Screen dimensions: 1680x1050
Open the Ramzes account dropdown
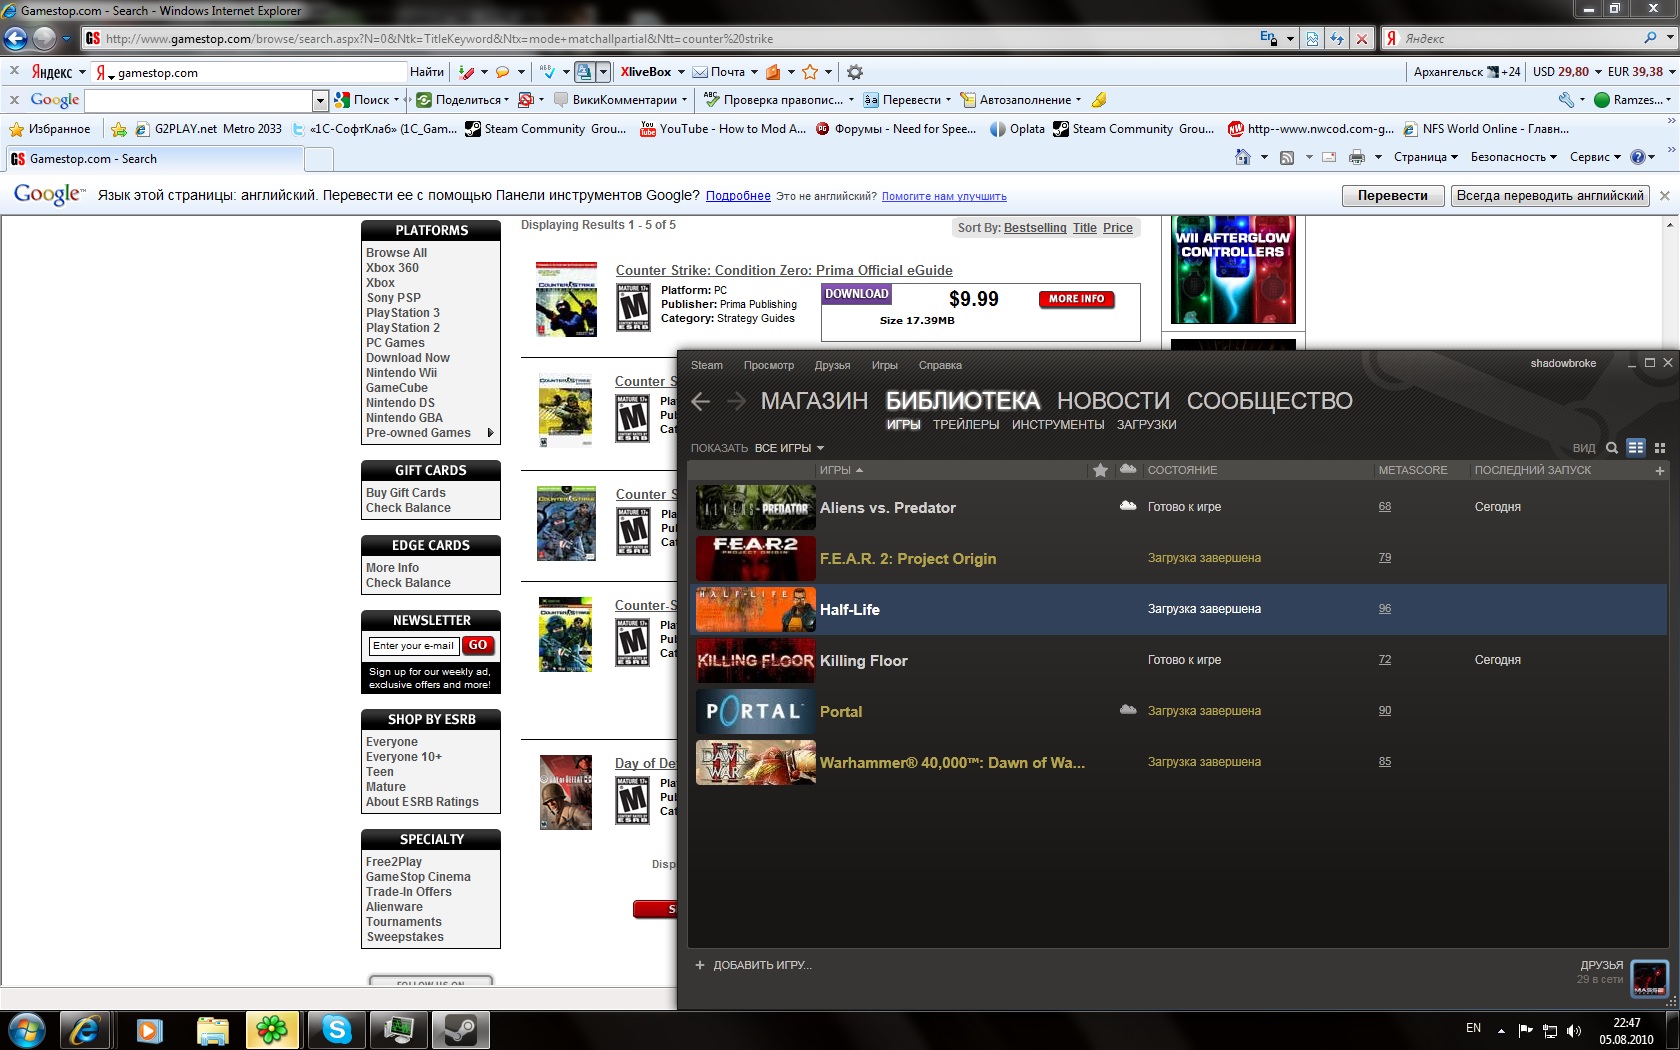(x=1632, y=100)
